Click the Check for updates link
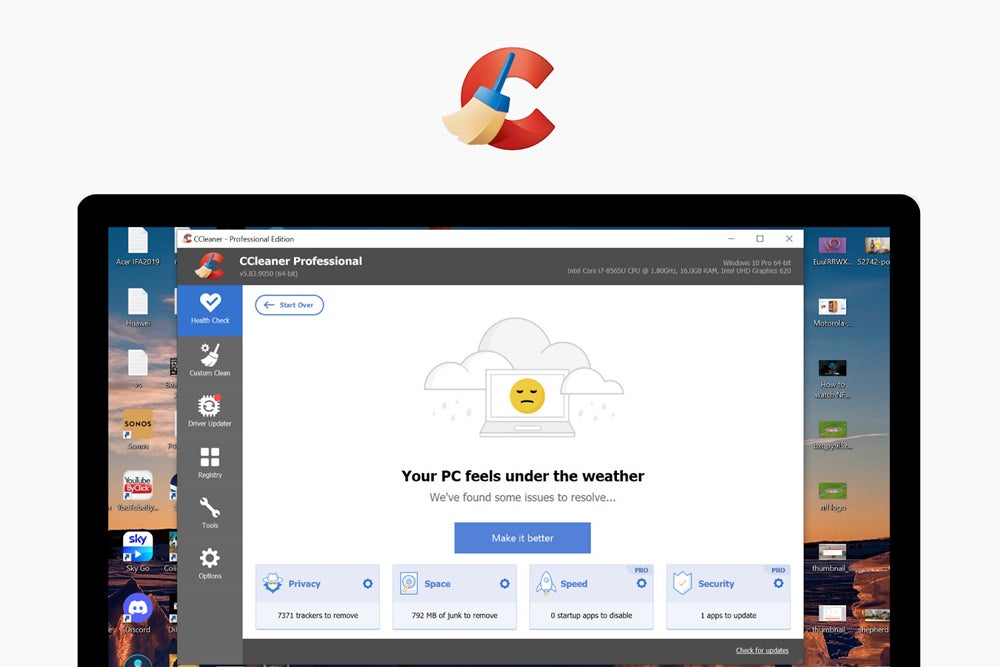Screen dimensions: 1000x667 [x=761, y=651]
